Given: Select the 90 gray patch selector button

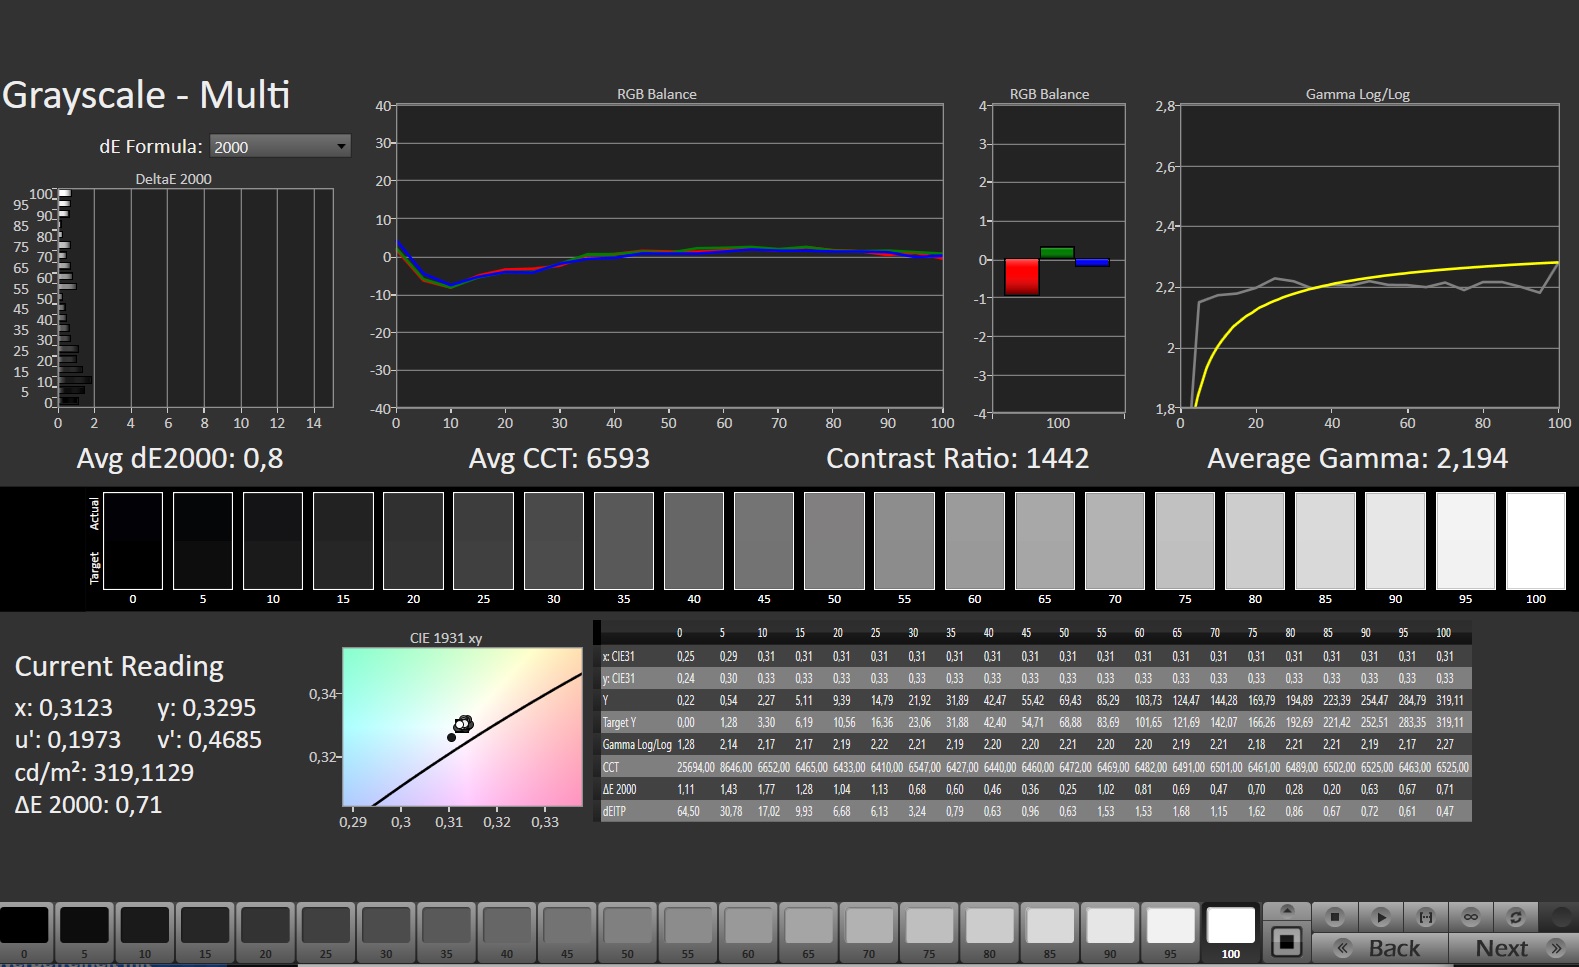Looking at the screenshot, I should [1110, 932].
